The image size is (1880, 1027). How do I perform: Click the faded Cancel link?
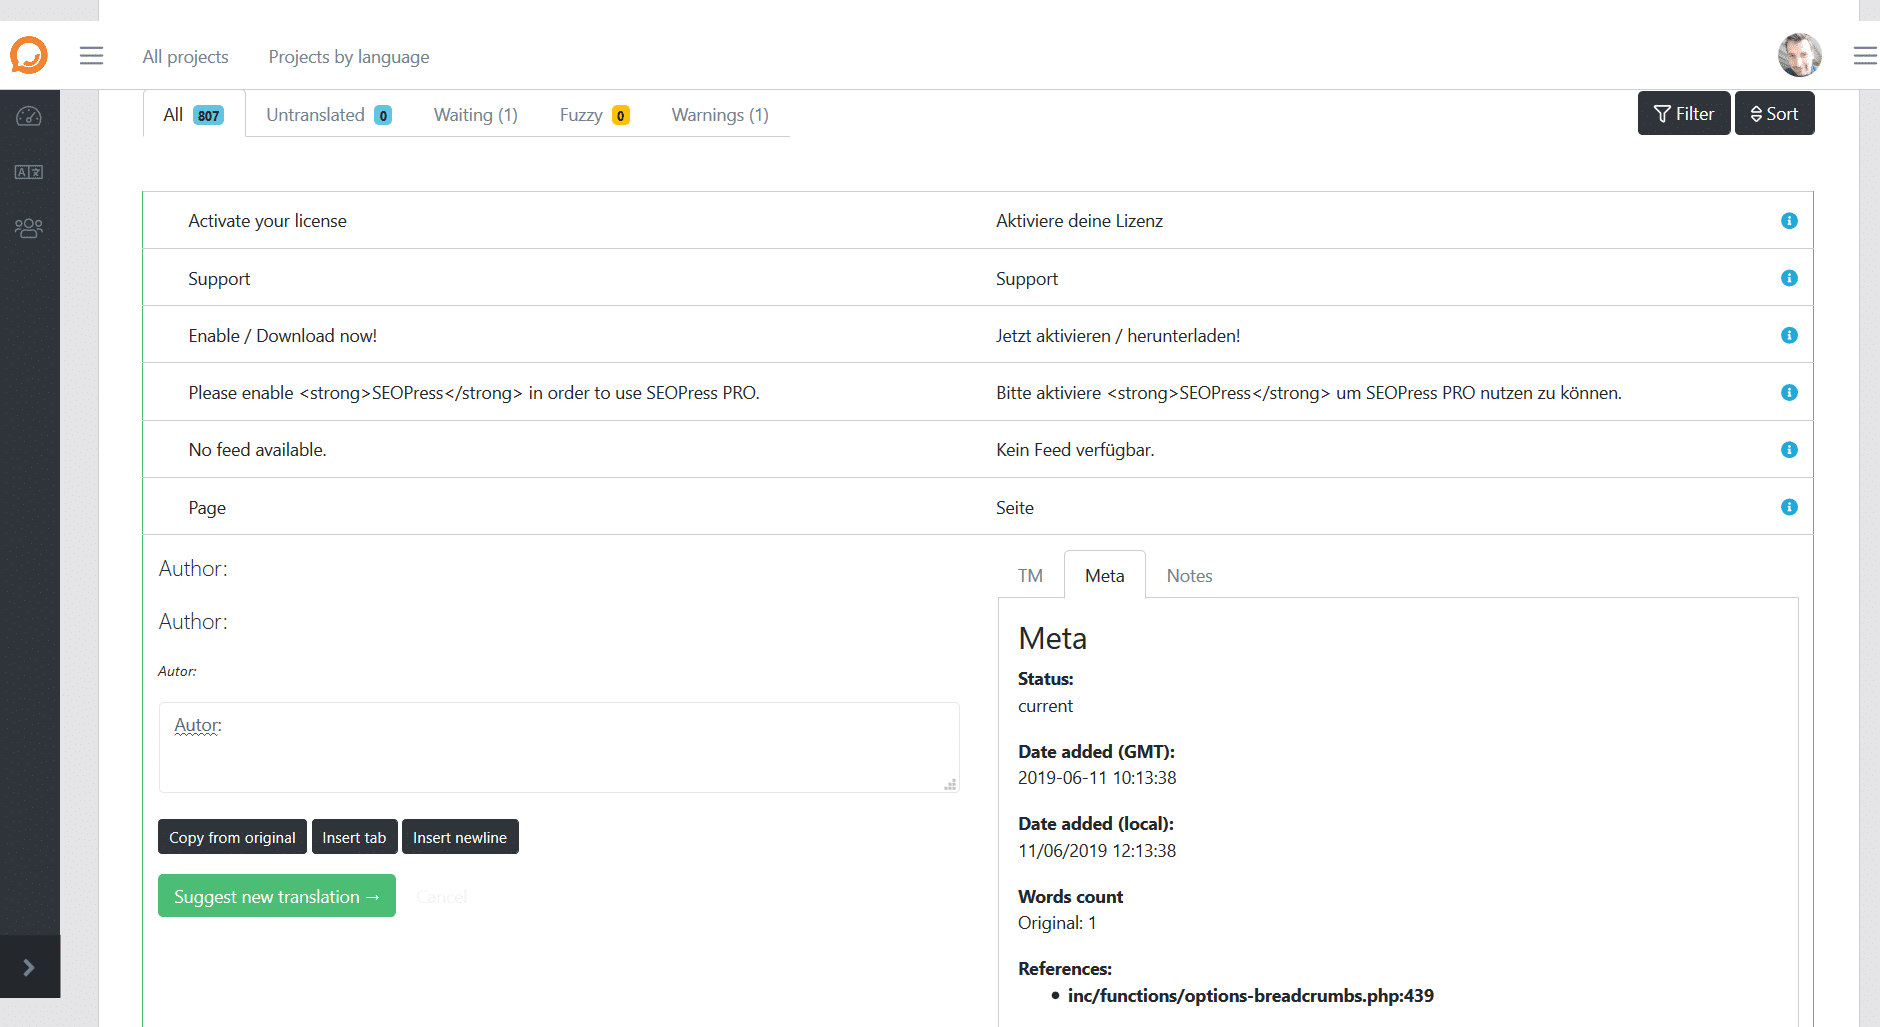(x=441, y=897)
